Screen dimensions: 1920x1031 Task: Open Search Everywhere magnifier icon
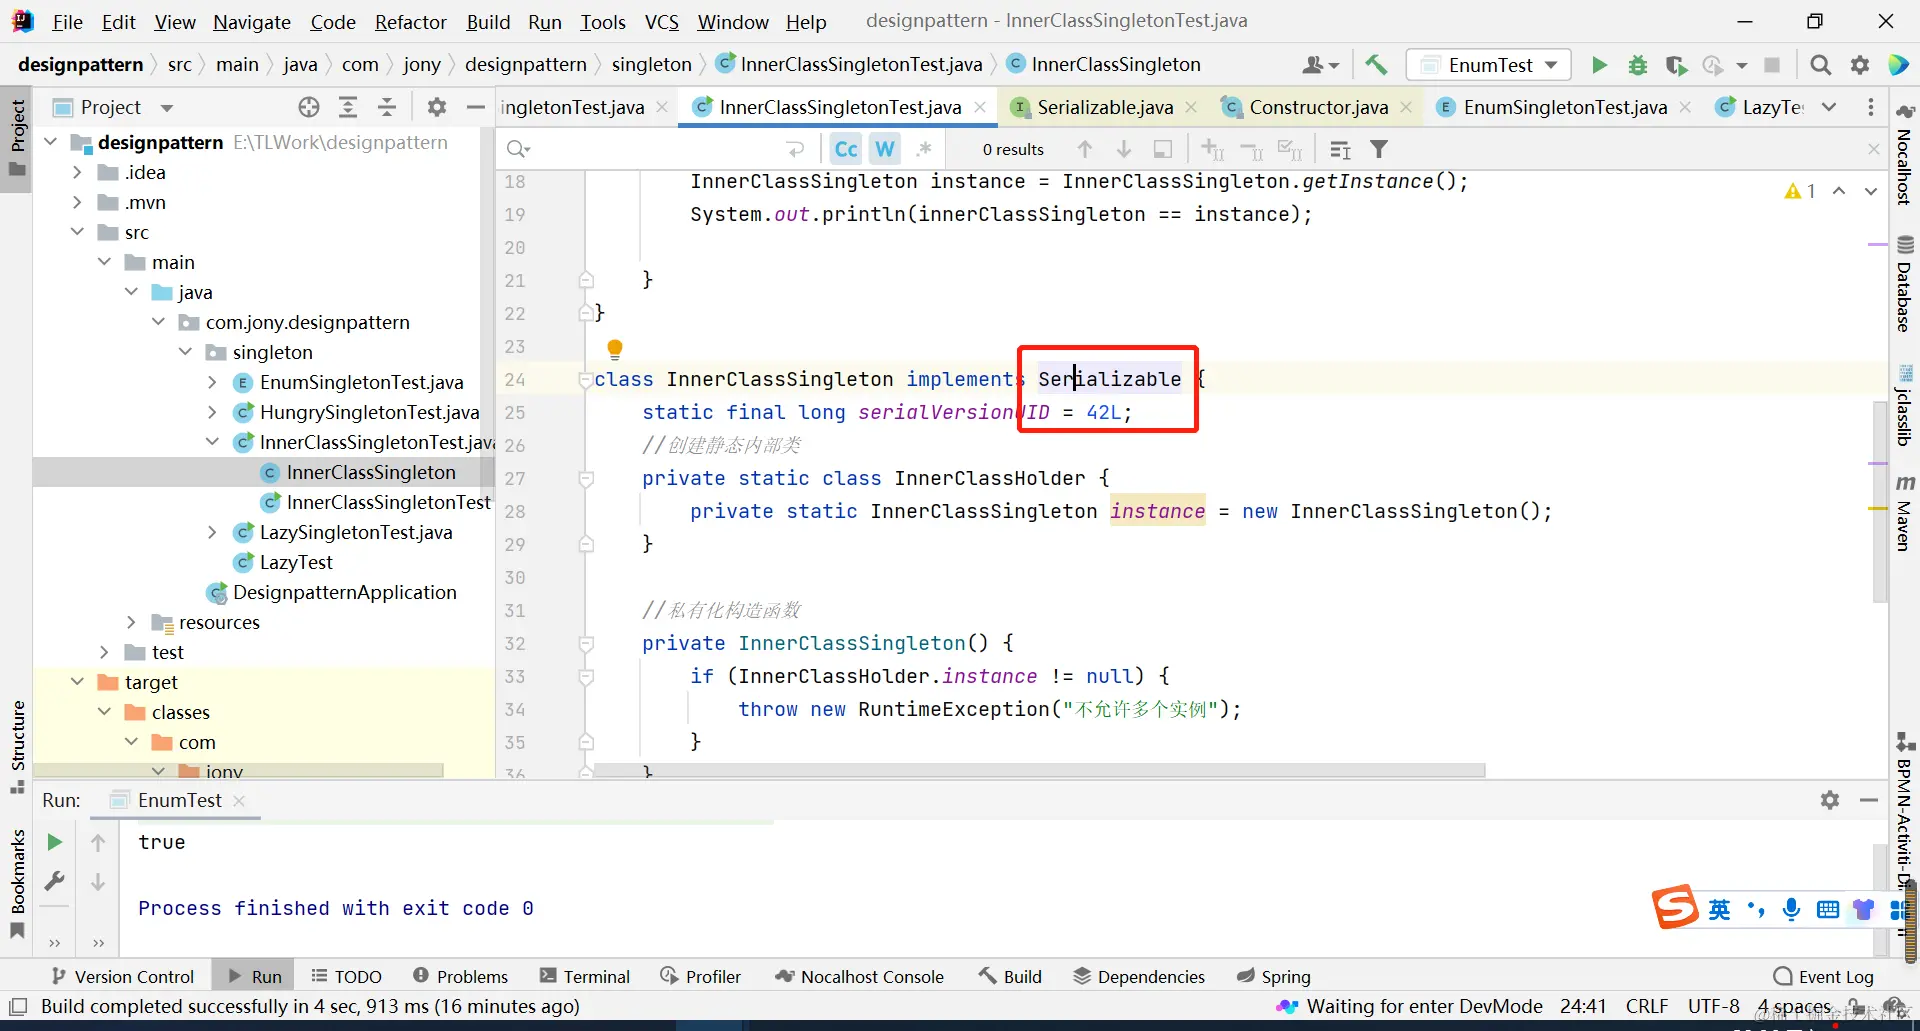pyautogui.click(x=1821, y=65)
